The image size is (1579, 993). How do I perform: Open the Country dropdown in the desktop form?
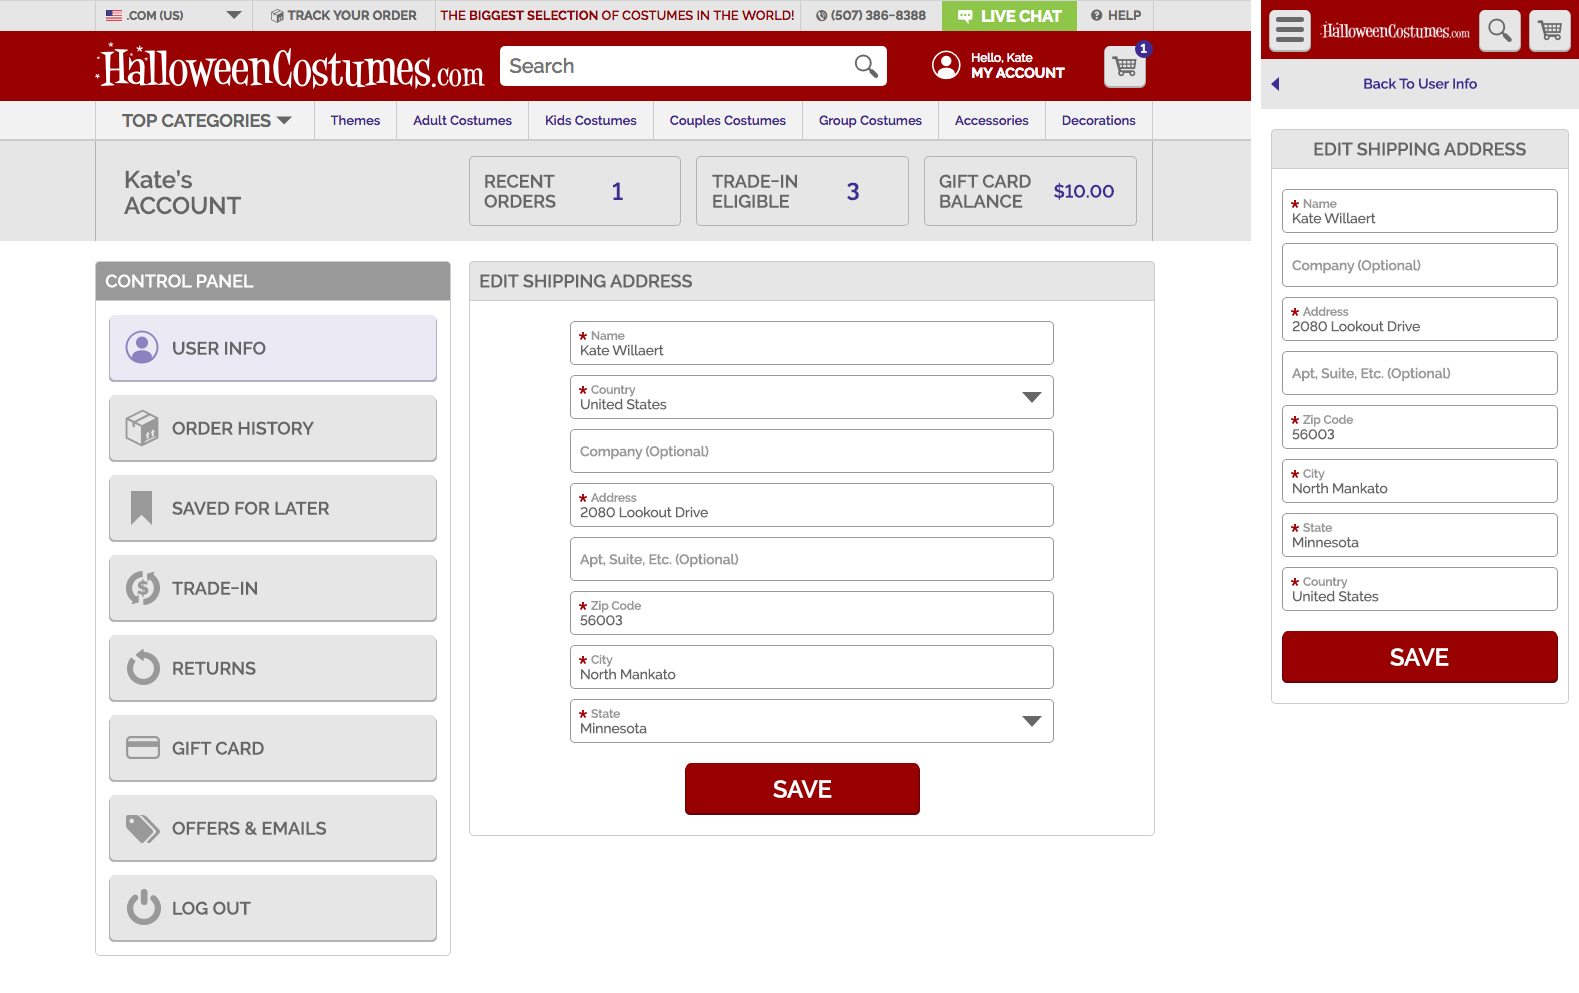[811, 397]
